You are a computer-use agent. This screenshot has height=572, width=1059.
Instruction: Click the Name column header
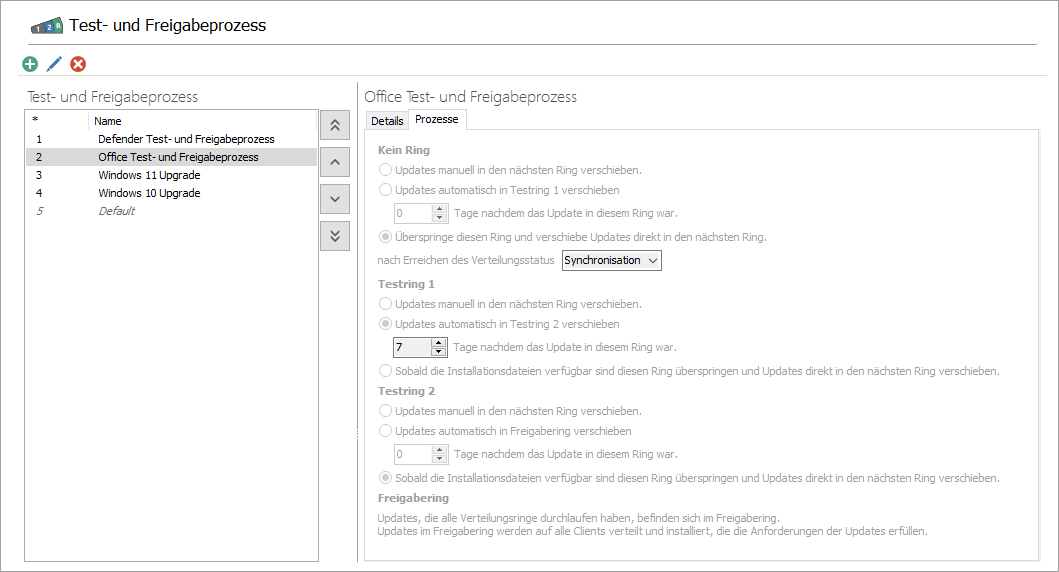108,121
